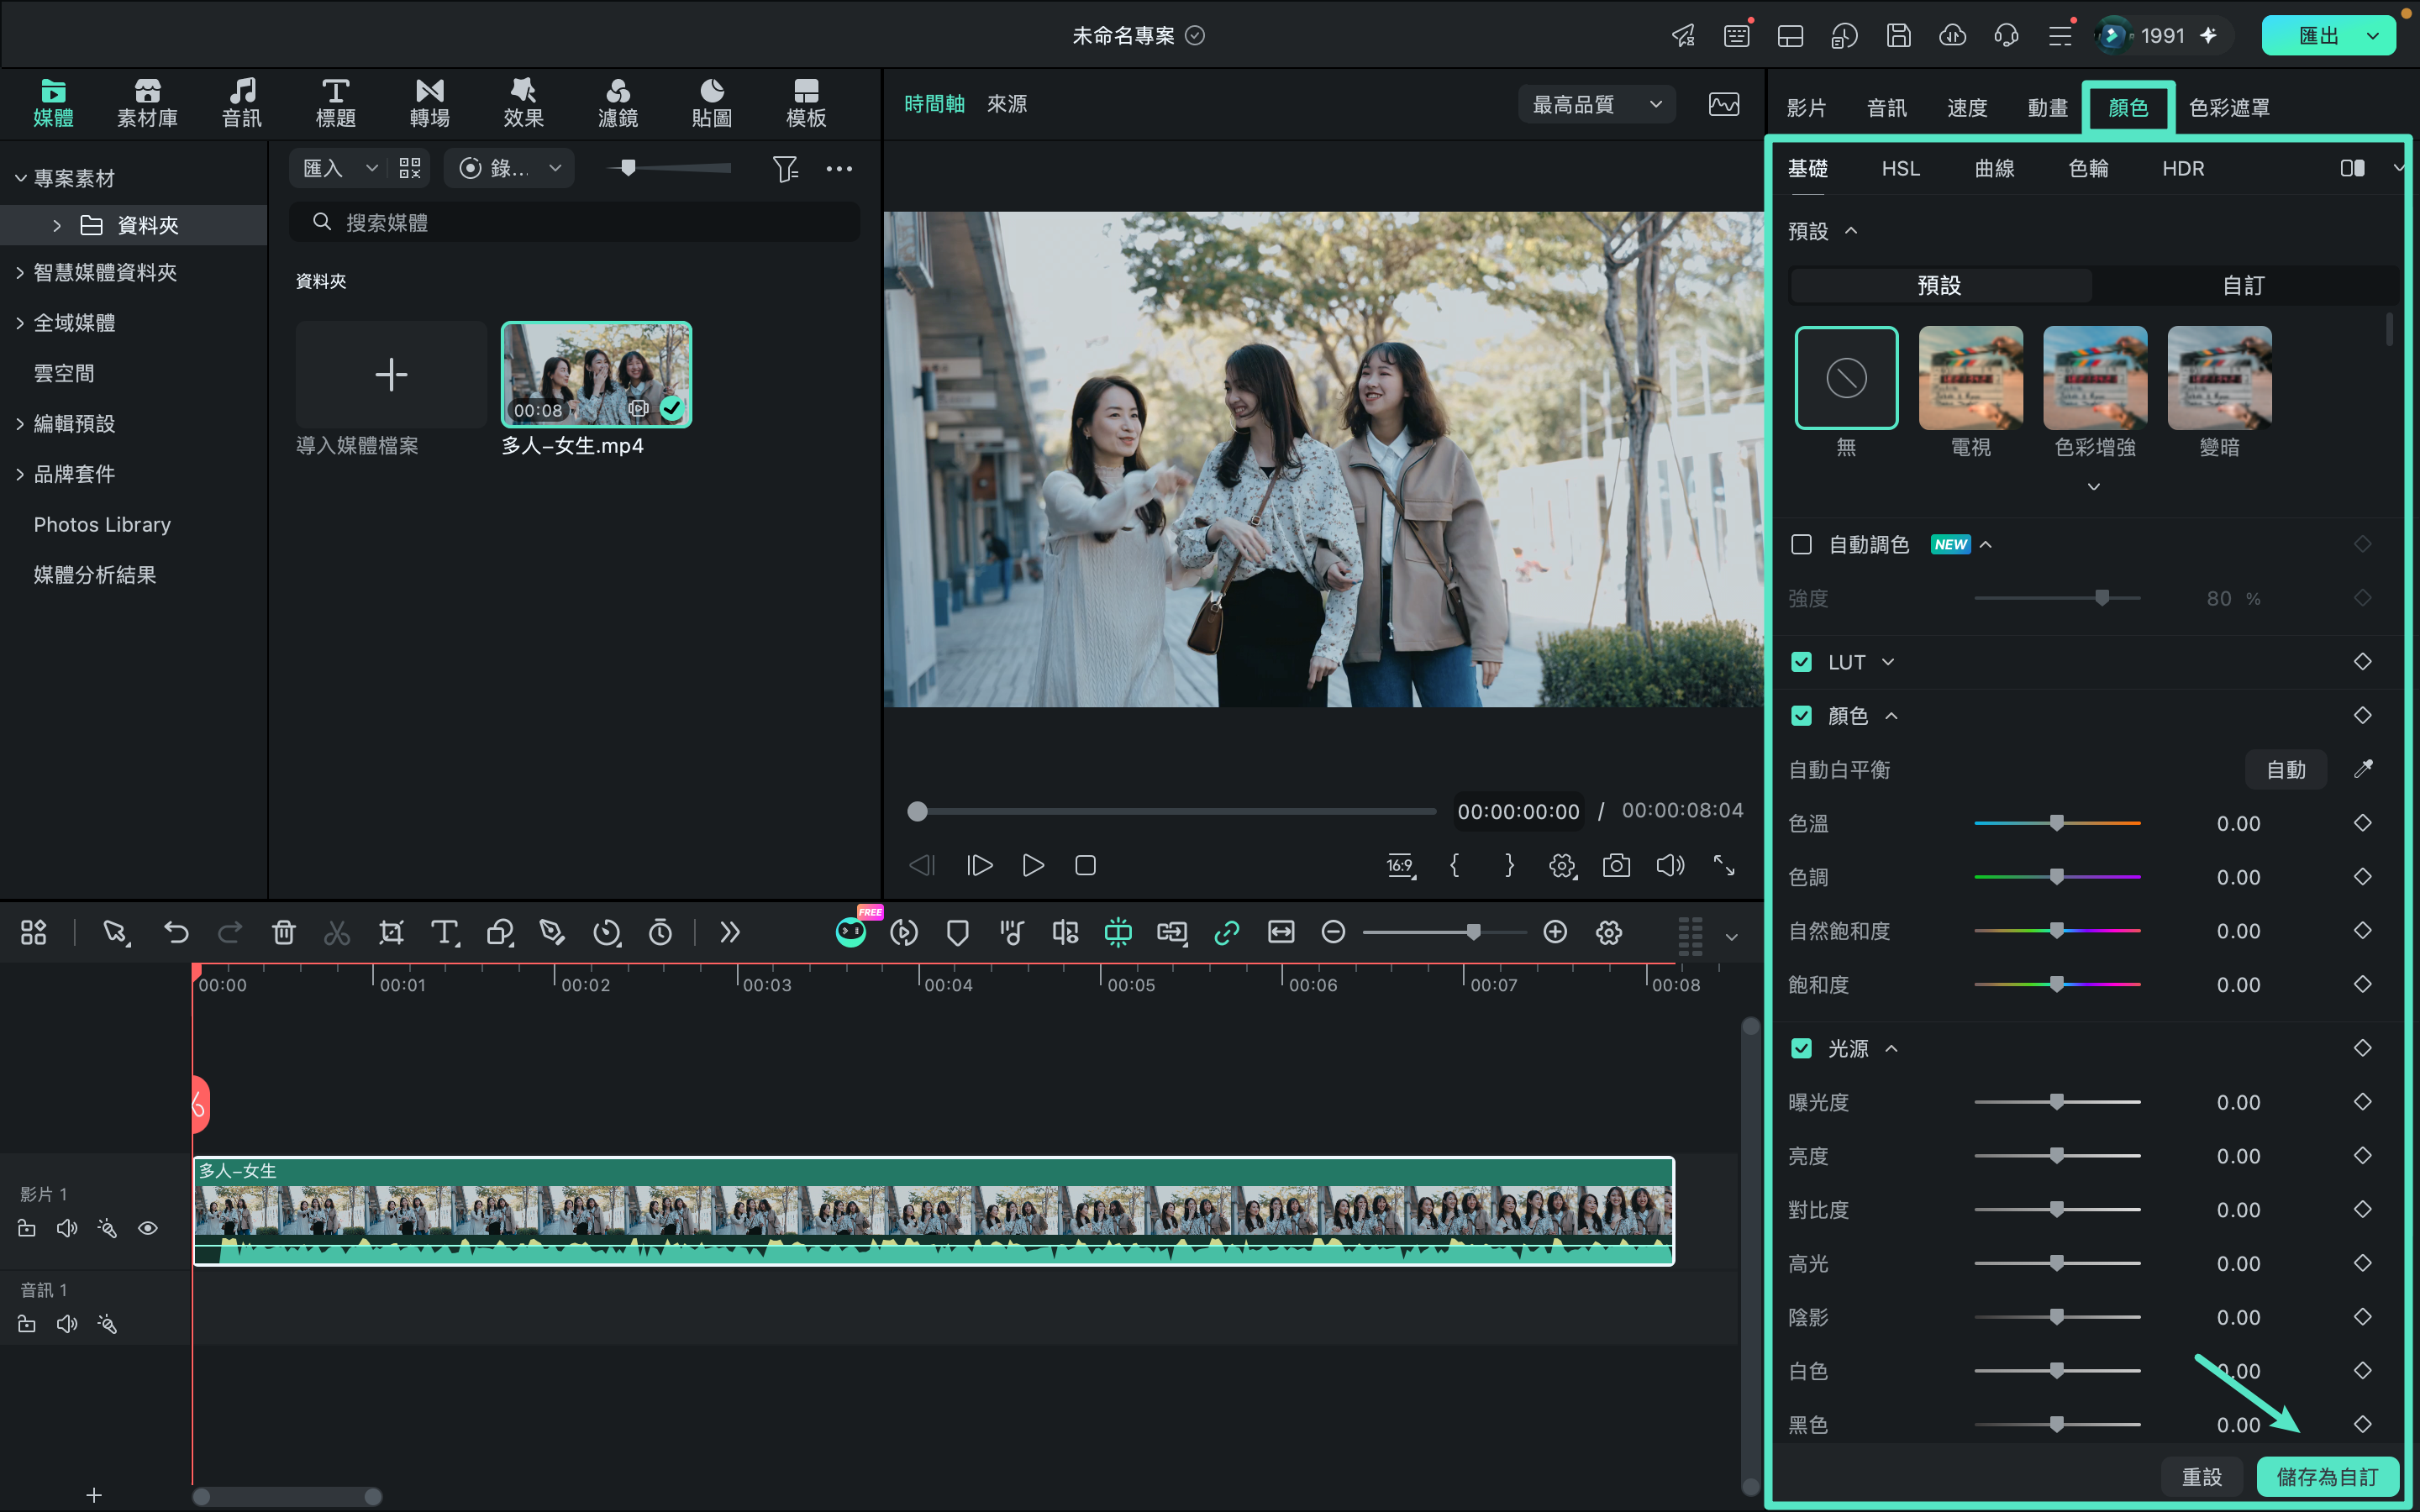
Task: Enable the 自動調色 checkbox
Action: tap(1801, 544)
